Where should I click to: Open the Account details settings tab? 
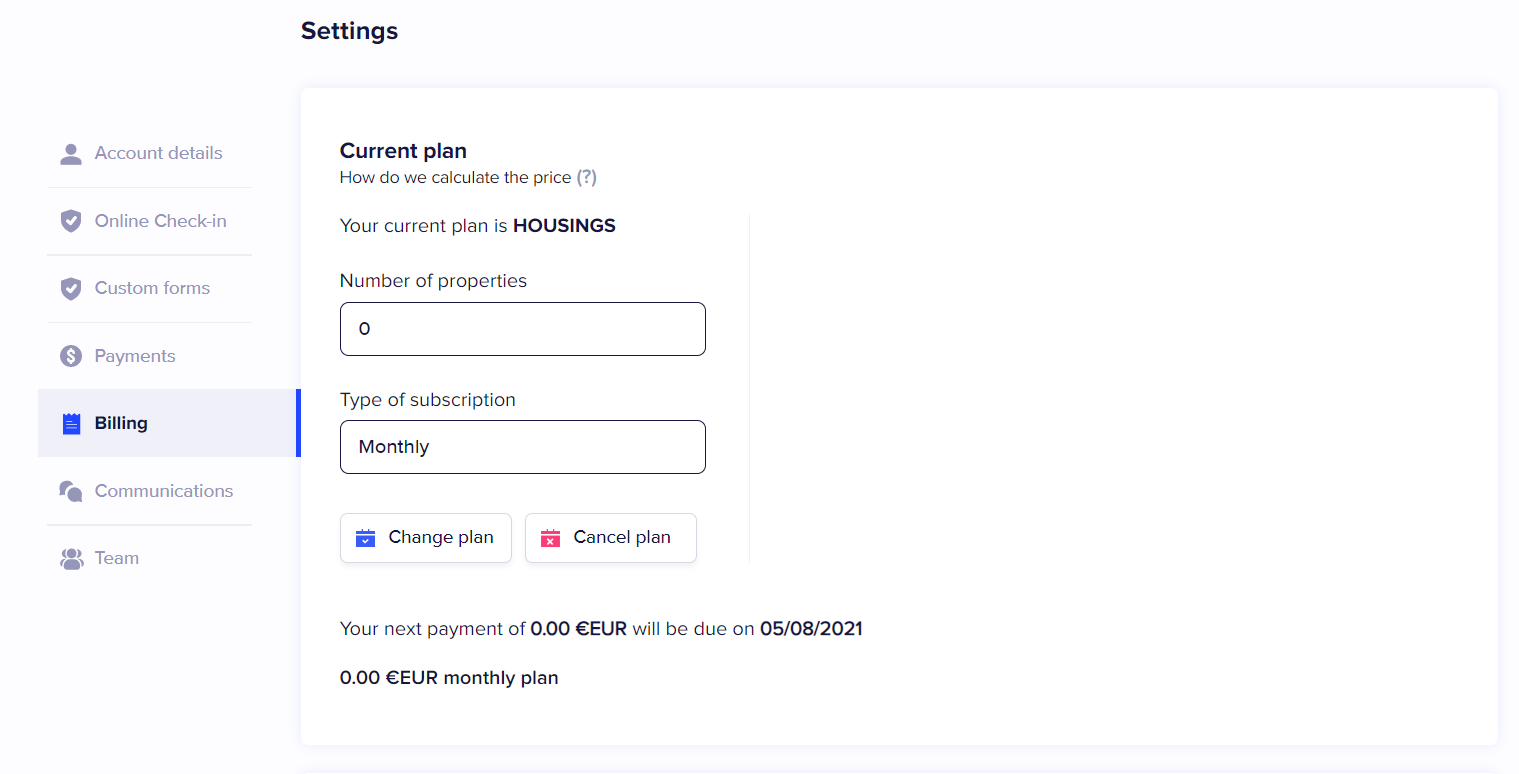pos(158,153)
